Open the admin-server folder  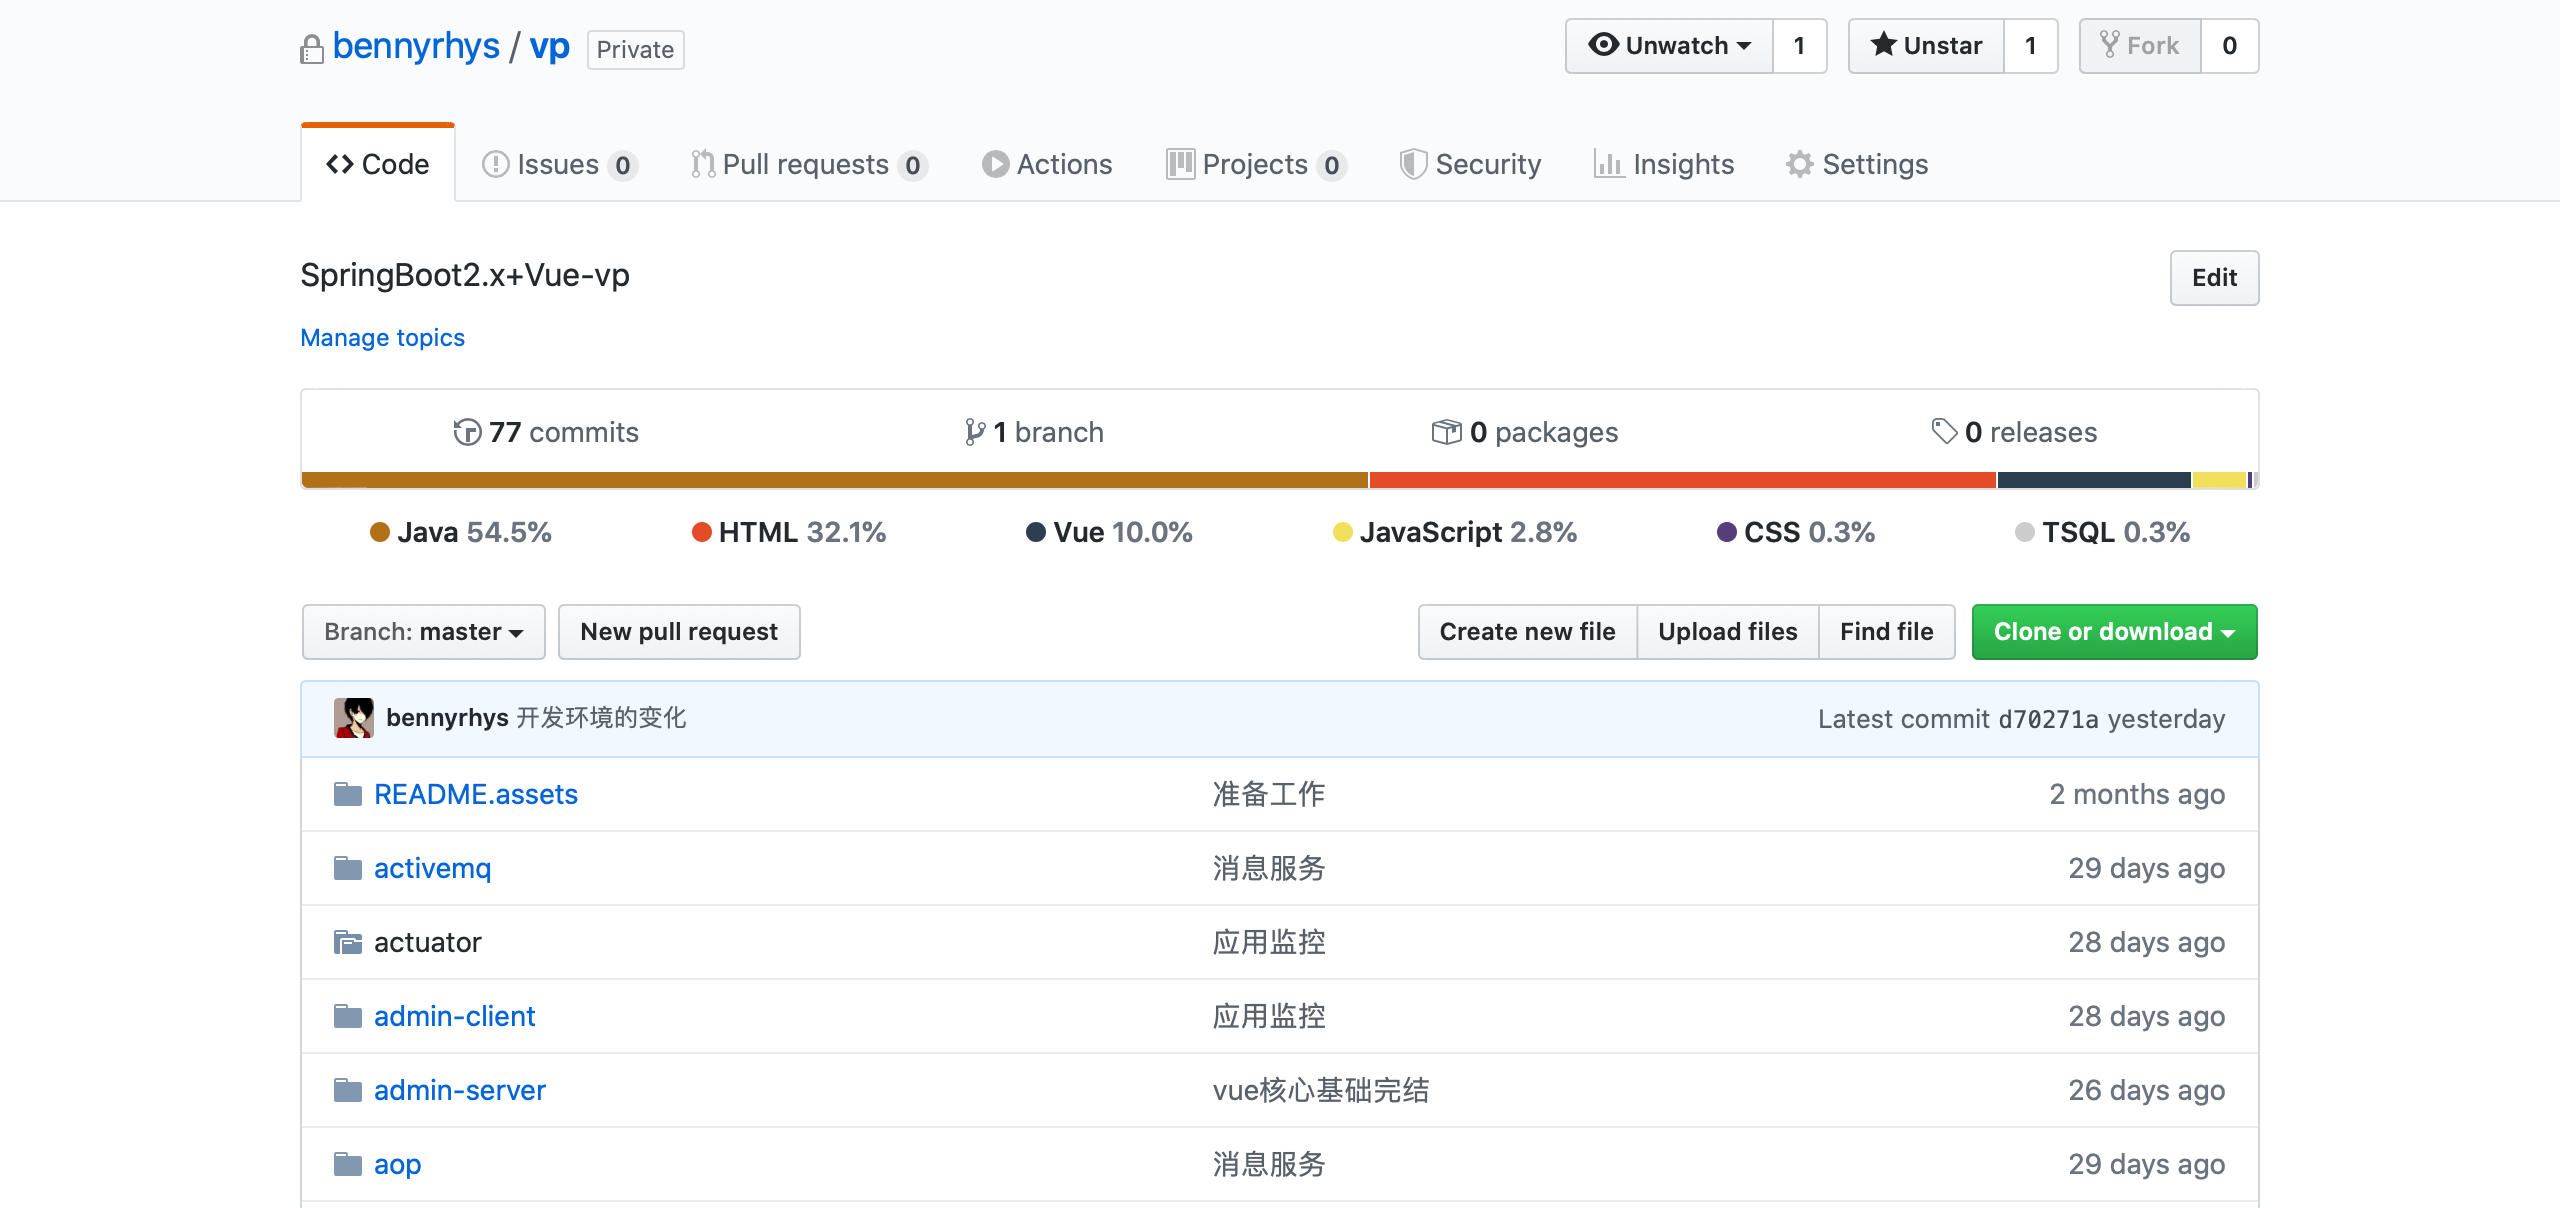click(x=460, y=1090)
